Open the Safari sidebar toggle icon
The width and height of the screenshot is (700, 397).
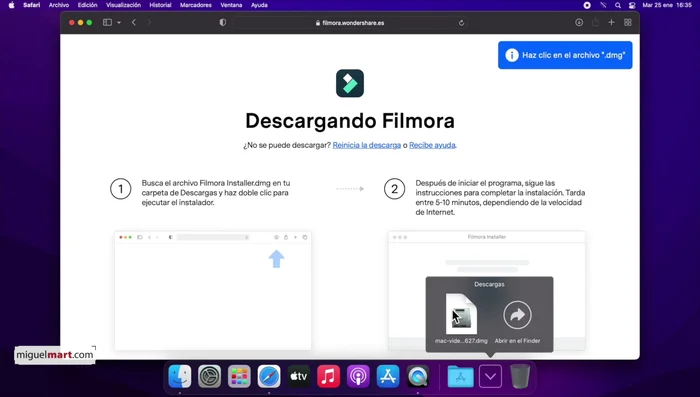tap(107, 22)
